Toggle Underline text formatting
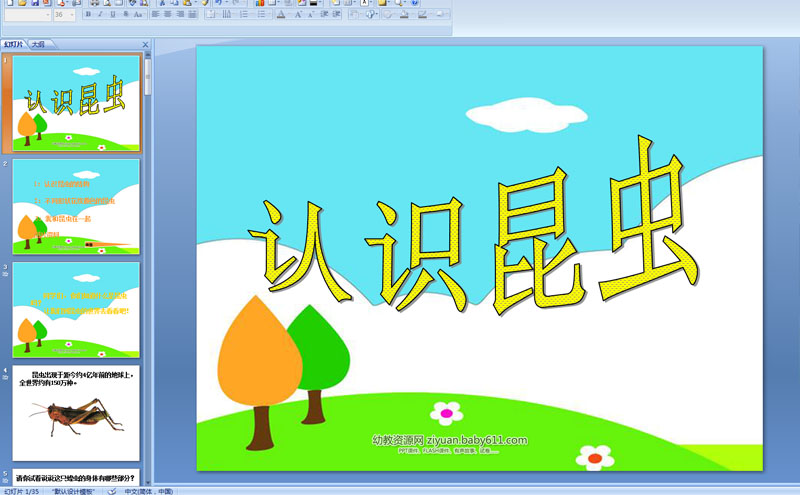The height and width of the screenshot is (495, 800). 113,15
